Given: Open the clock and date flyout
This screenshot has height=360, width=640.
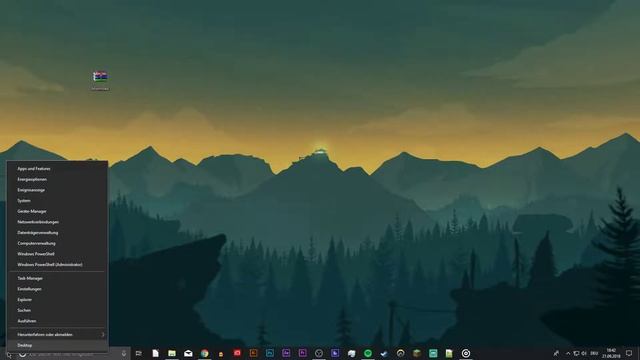Looking at the screenshot, I should pyautogui.click(x=611, y=353).
